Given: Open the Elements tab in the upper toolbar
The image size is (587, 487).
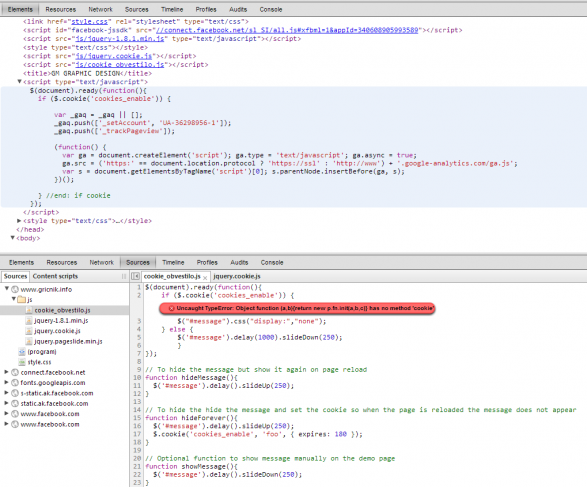Looking at the screenshot, I should coord(20,9).
